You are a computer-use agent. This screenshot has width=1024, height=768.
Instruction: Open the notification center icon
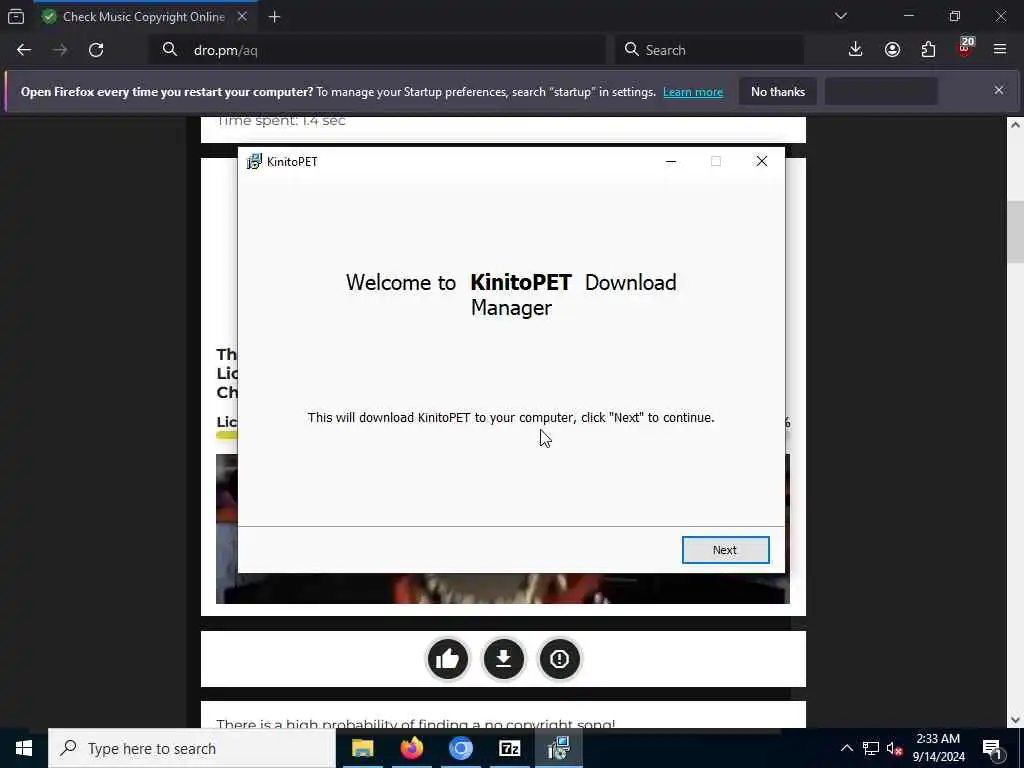993,748
